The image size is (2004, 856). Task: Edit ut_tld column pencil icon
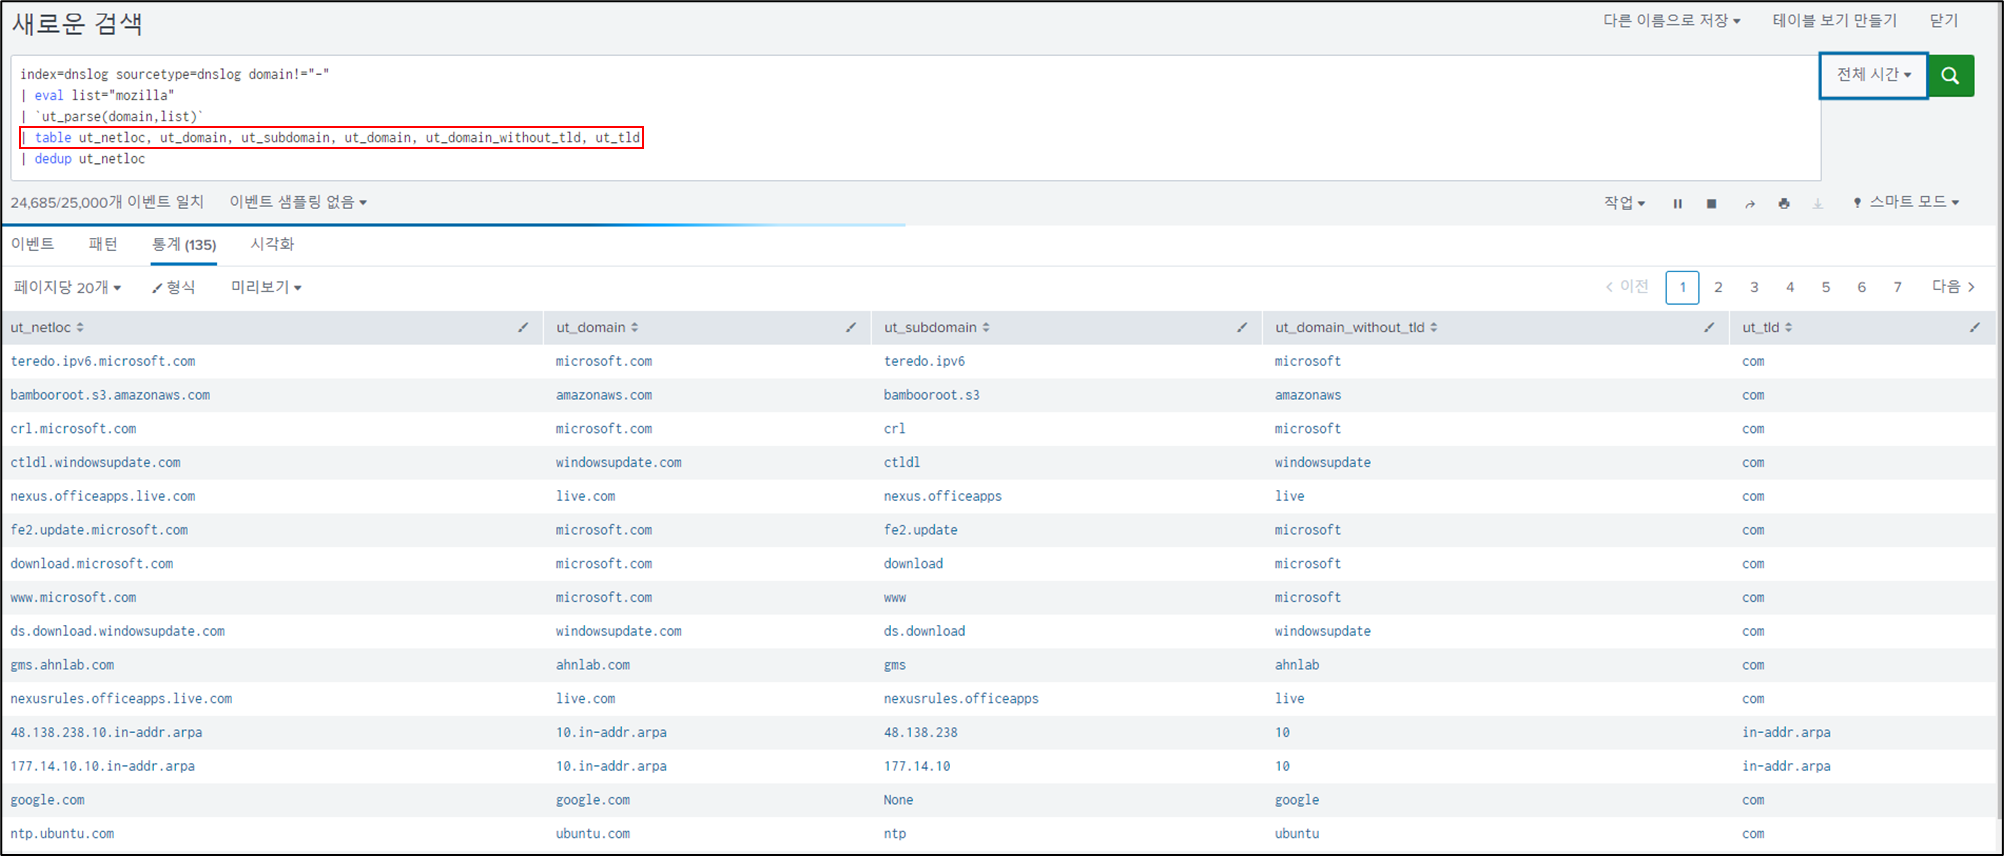pyautogui.click(x=1975, y=328)
